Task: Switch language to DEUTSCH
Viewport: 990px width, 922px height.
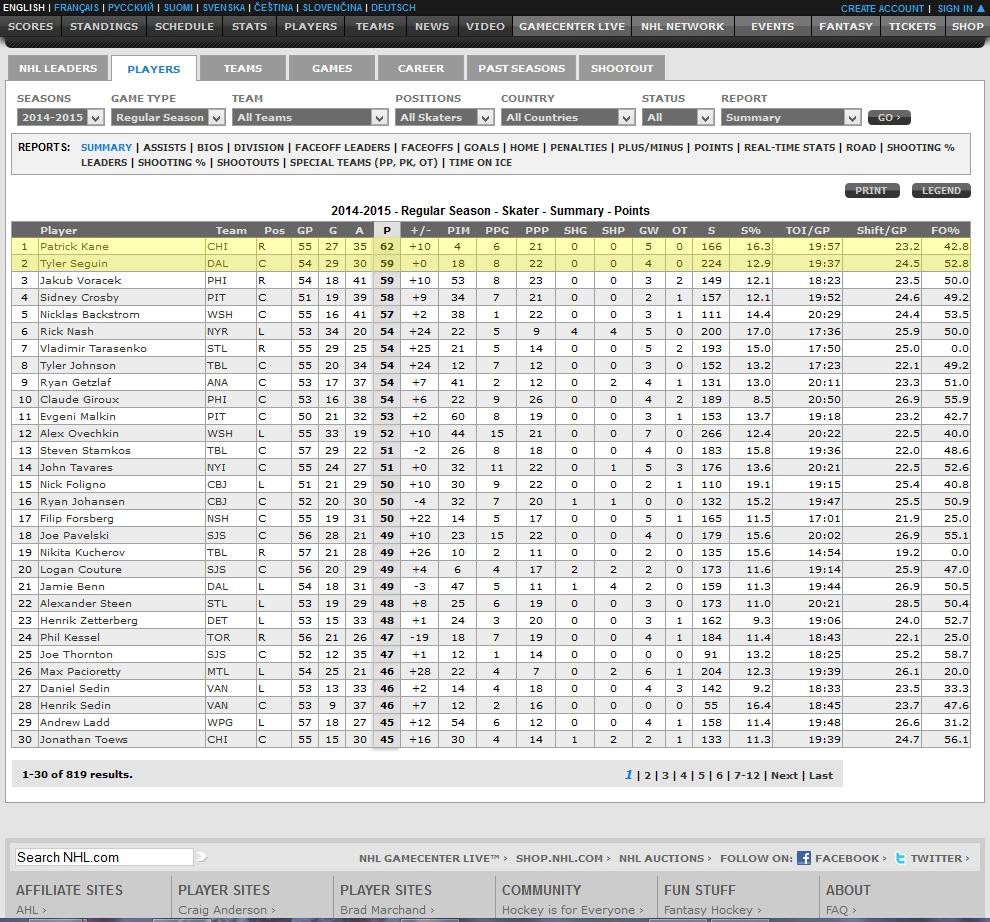Action: [393, 8]
